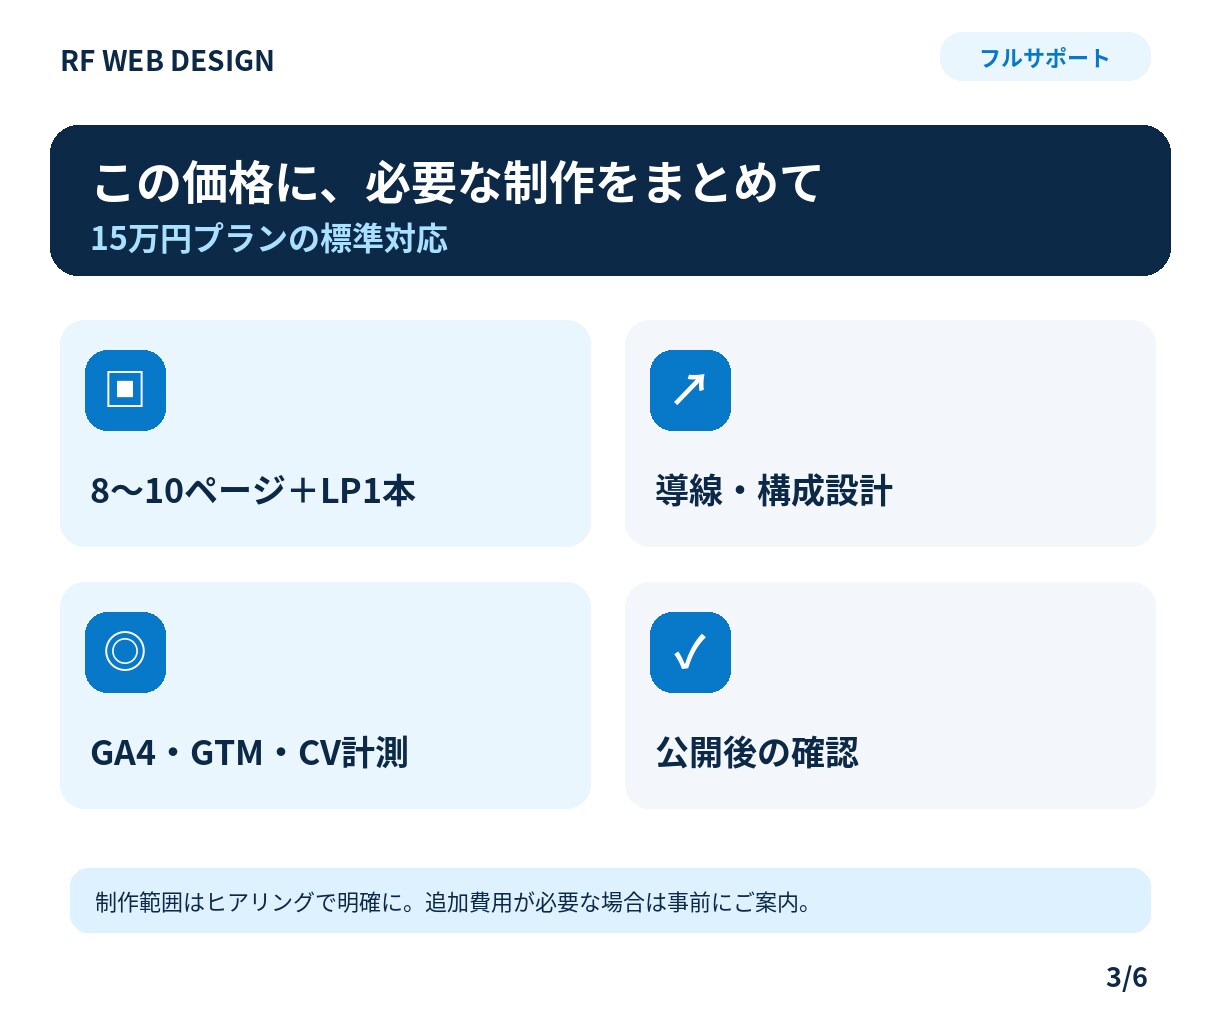The image size is (1220, 1016).
Task: Click the square icon above 8〜10ページ
Action: [125, 390]
